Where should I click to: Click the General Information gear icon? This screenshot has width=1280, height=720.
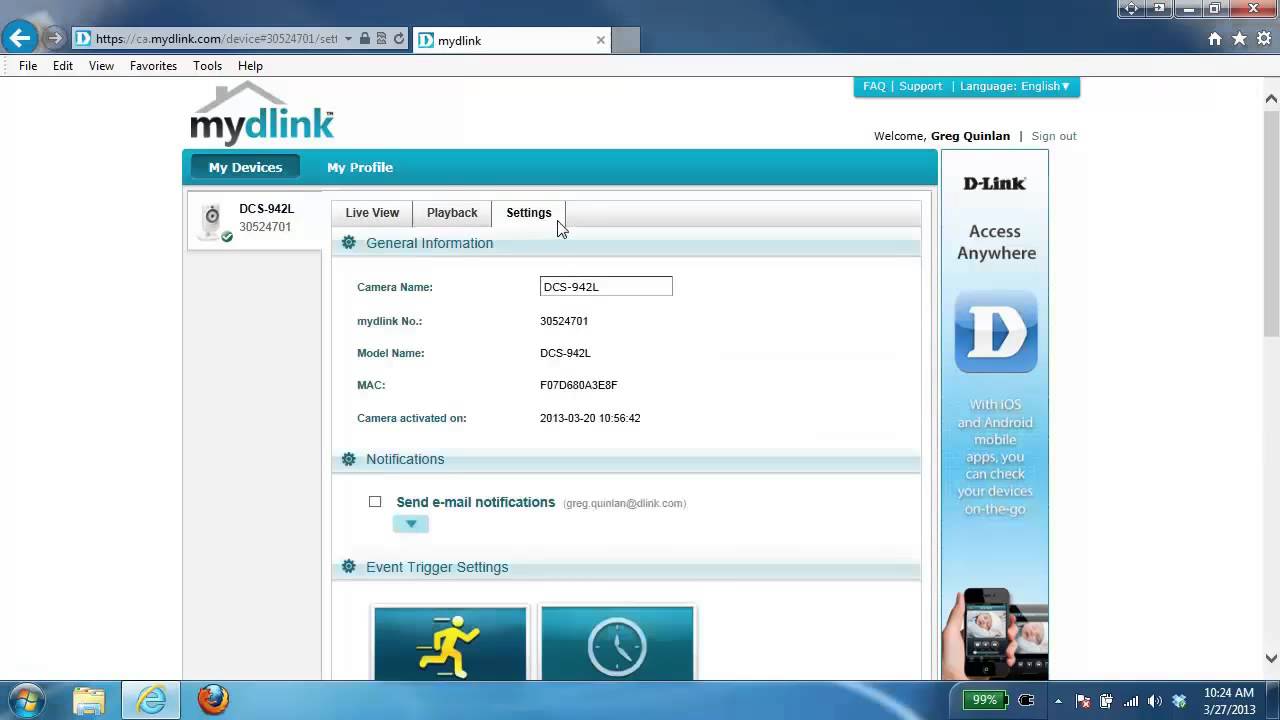click(348, 243)
